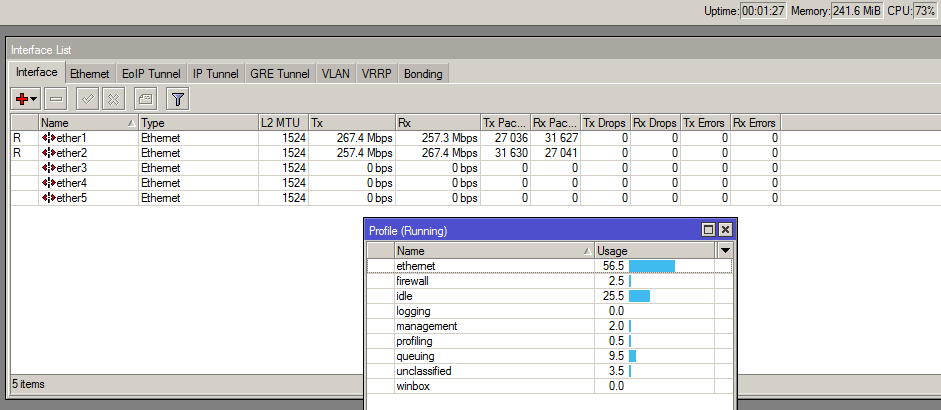
Task: Click the ether3 interface icon
Action: click(x=48, y=168)
